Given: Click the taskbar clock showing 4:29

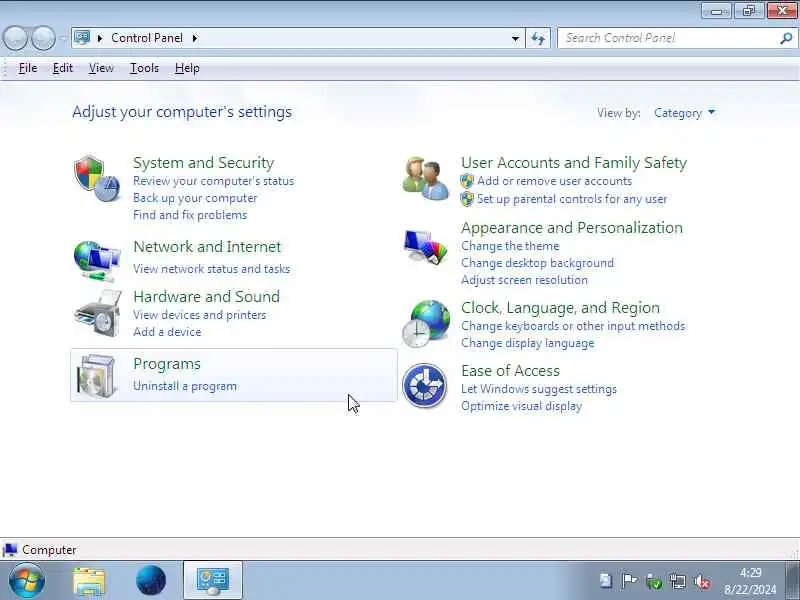Looking at the screenshot, I should click(750, 581).
